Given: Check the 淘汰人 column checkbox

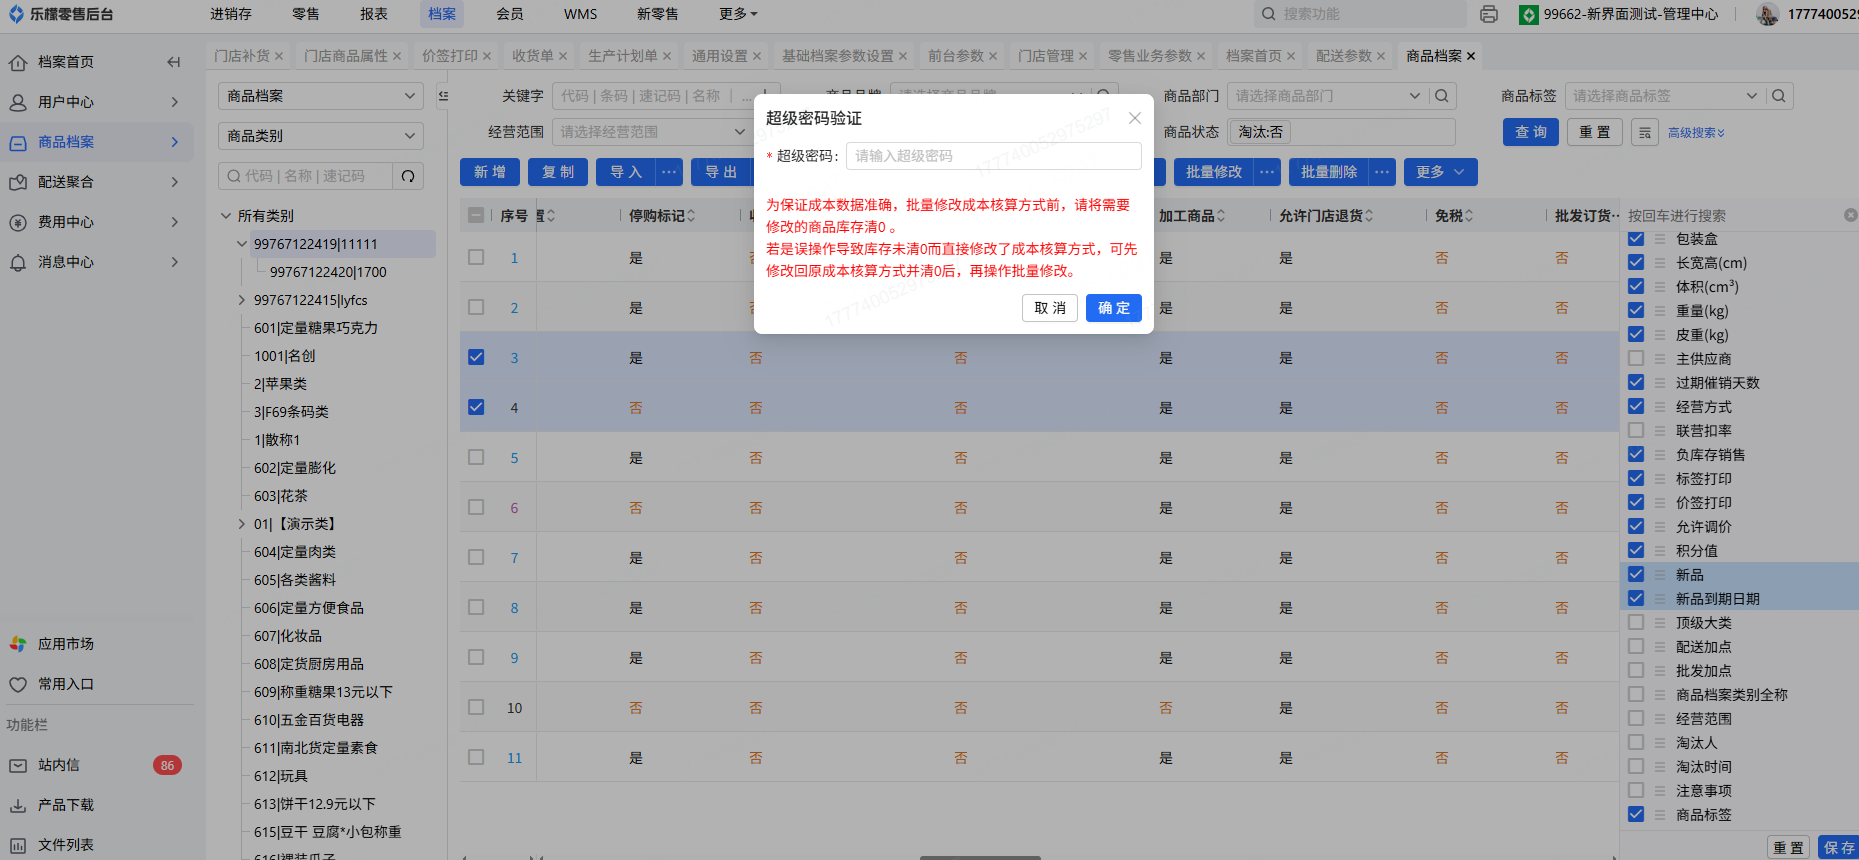Looking at the screenshot, I should (1636, 742).
